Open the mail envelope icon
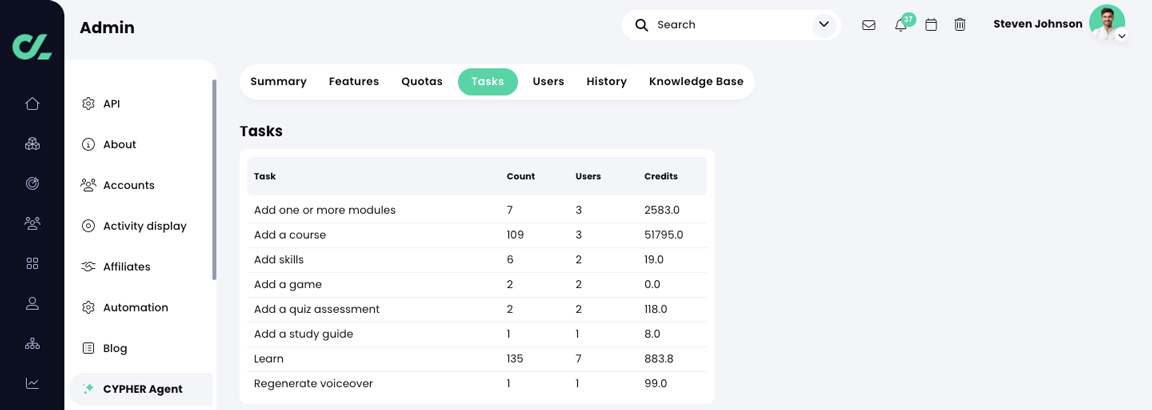1152x410 pixels. [868, 25]
